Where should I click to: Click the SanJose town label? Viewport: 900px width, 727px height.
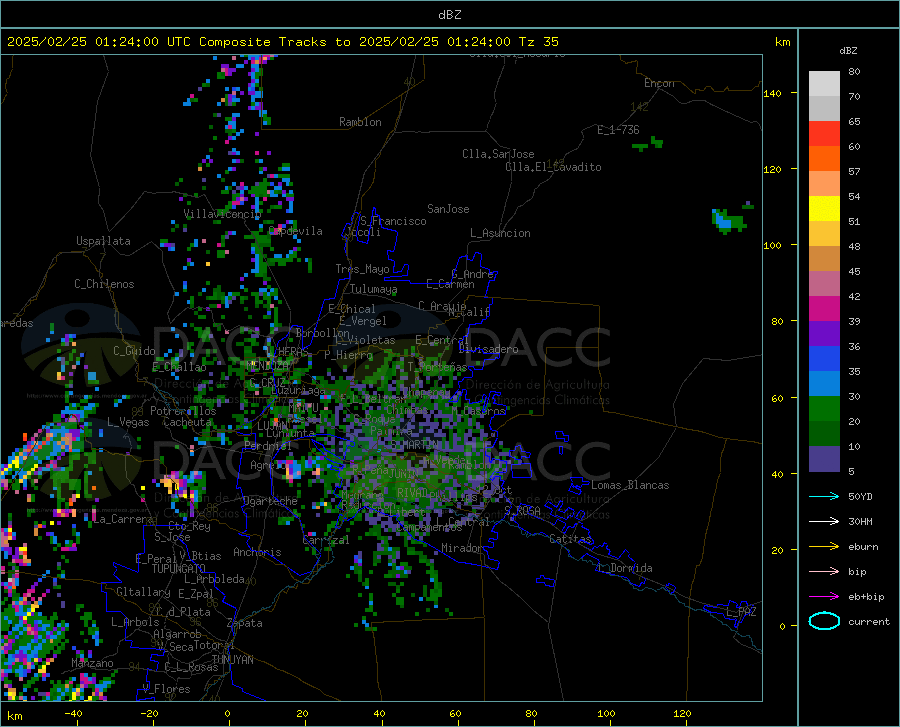point(448,209)
